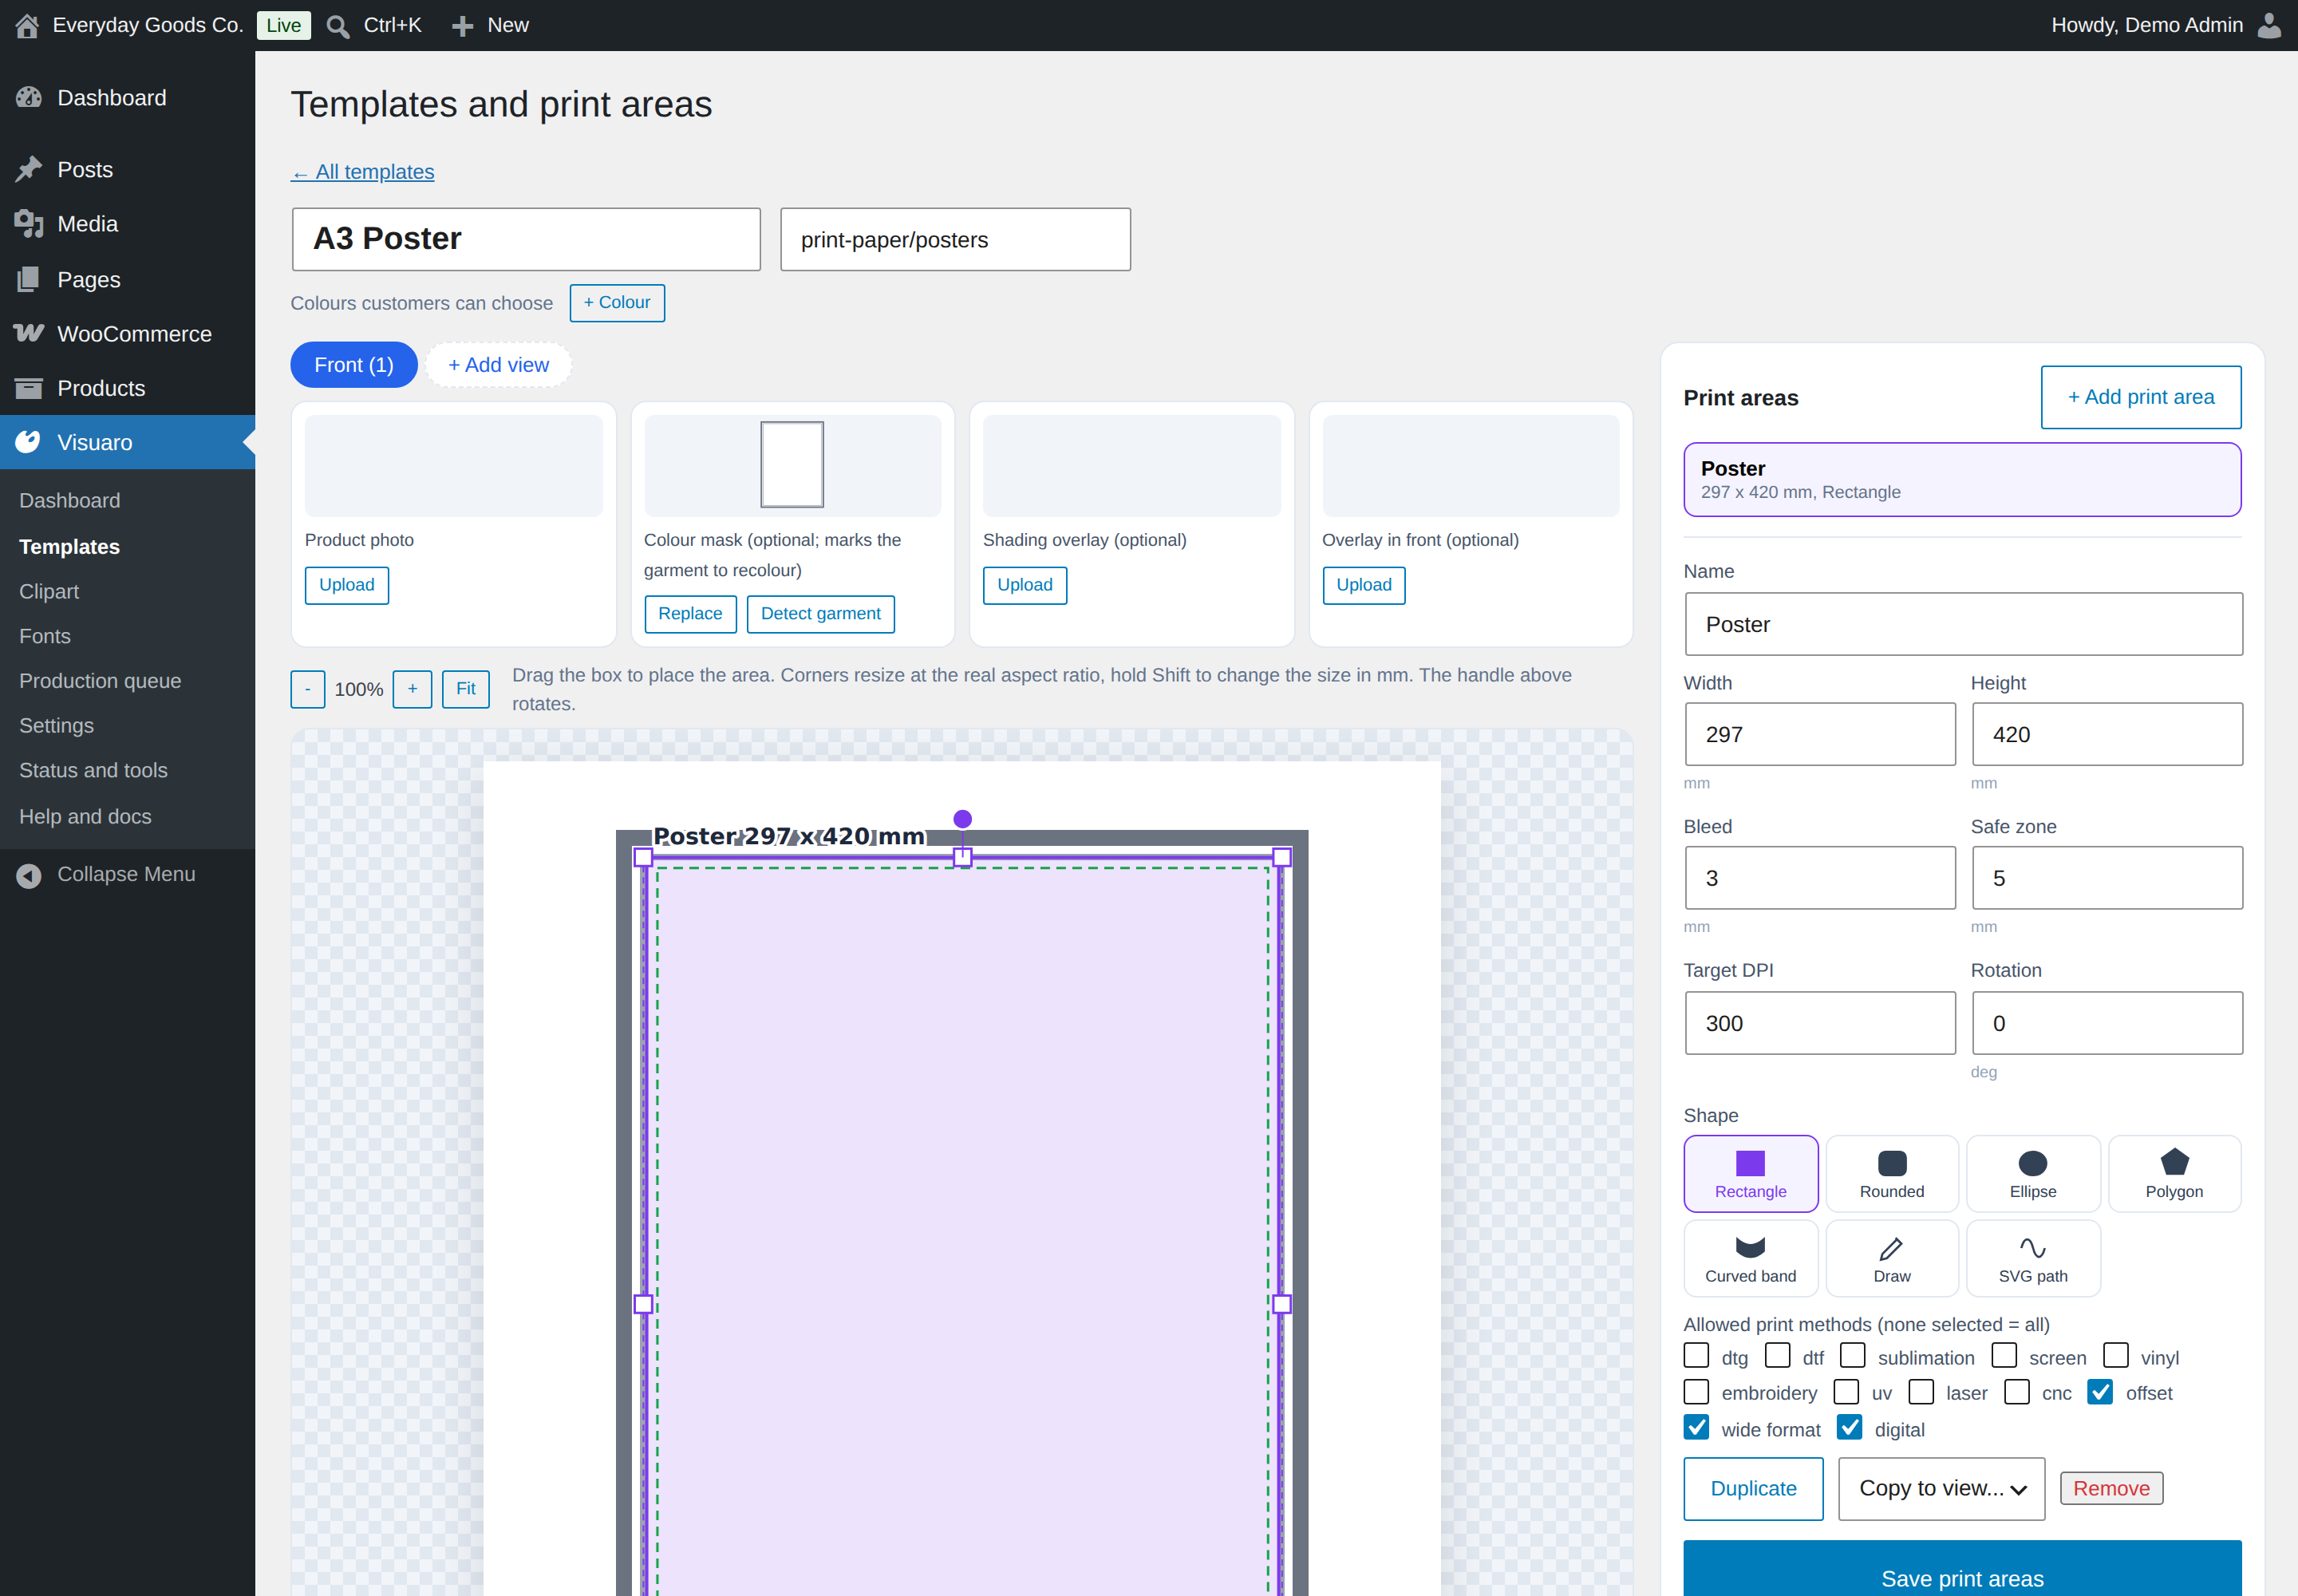The width and height of the screenshot is (2298, 1596).
Task: Select the Curved band shape
Action: [x=1750, y=1258]
